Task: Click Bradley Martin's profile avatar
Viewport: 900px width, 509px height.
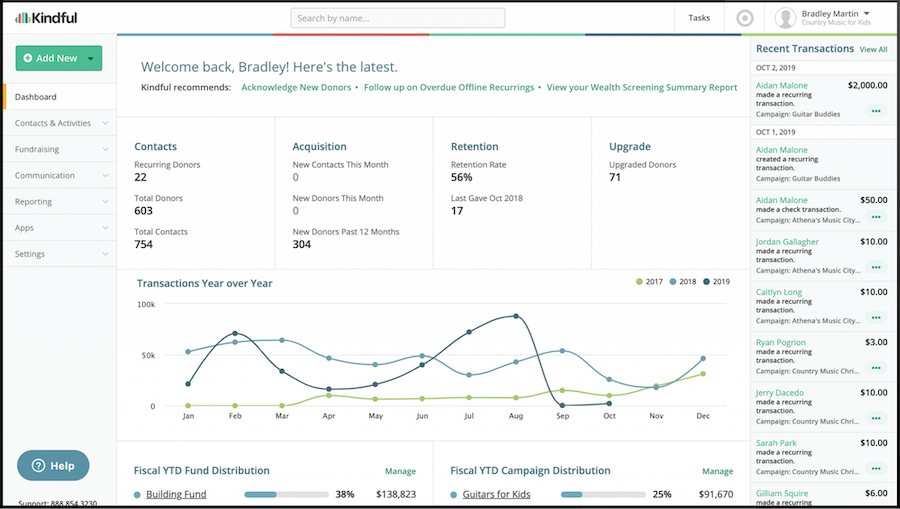Action: click(x=785, y=18)
